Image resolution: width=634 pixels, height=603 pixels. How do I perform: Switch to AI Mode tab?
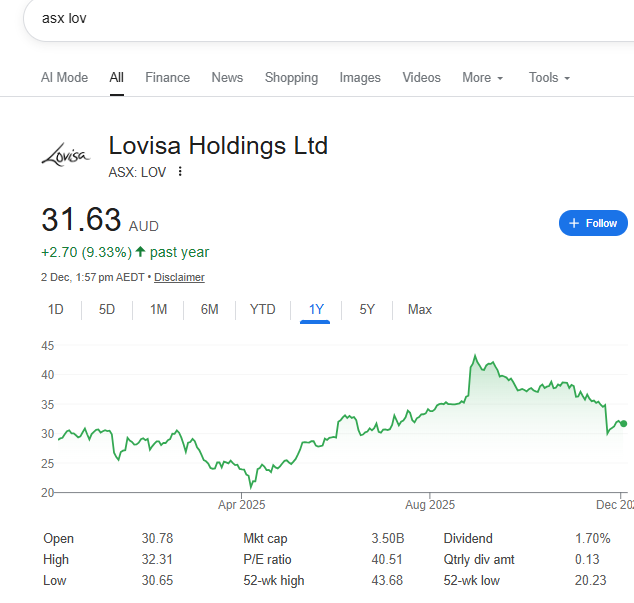(64, 77)
